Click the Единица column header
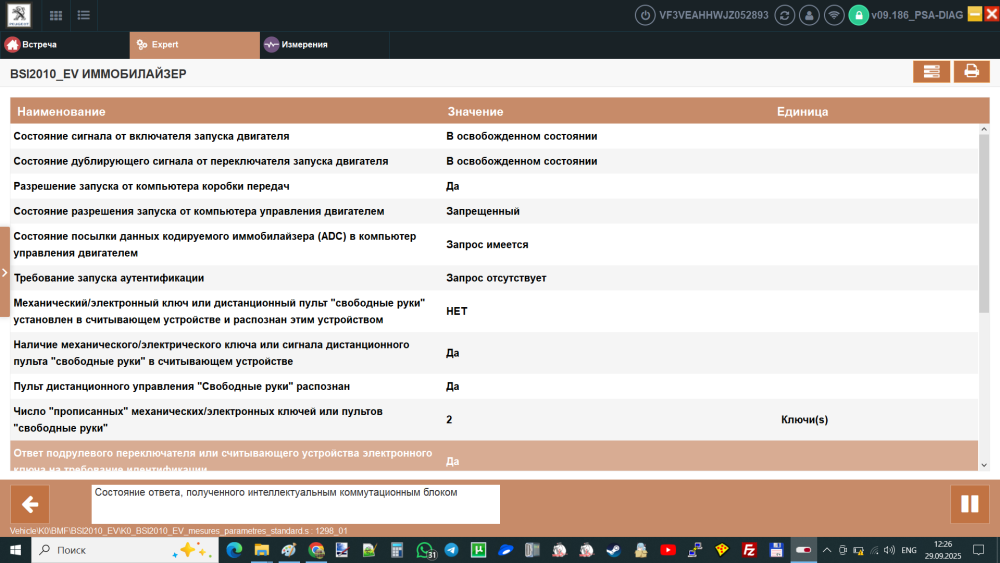 802,112
